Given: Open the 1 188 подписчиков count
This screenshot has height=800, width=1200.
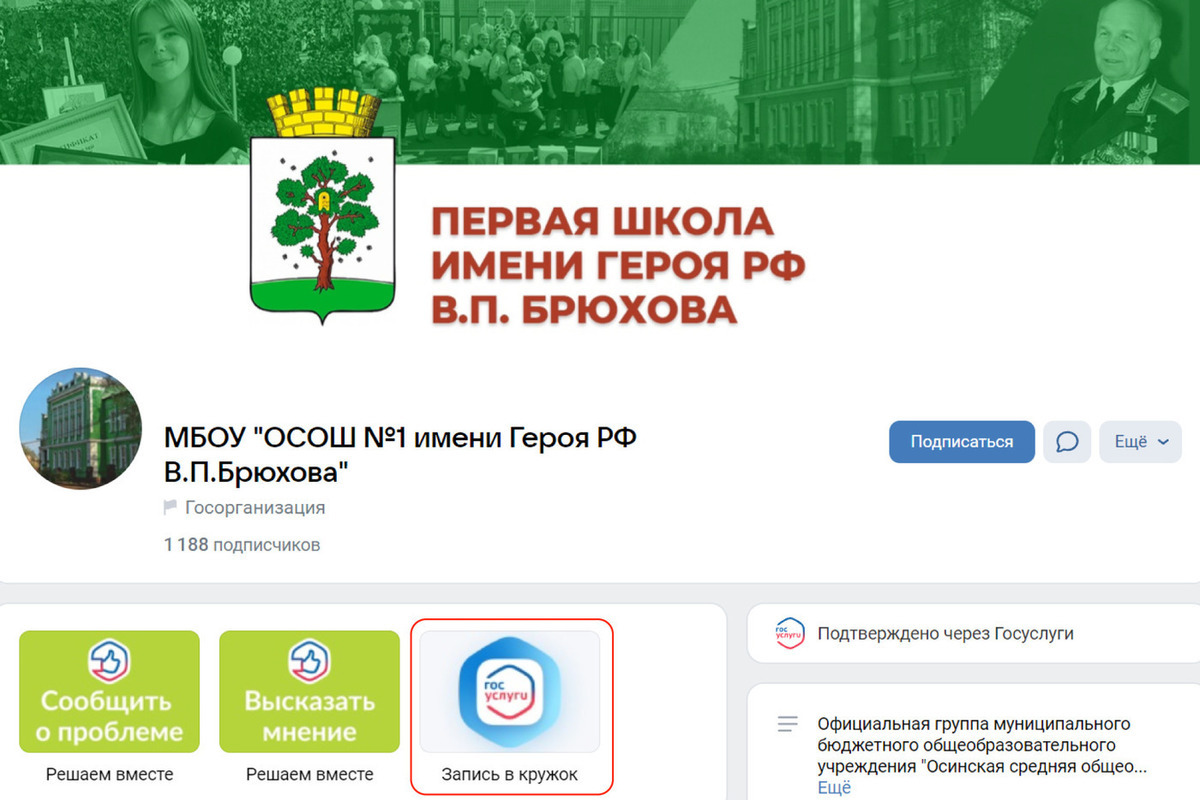Looking at the screenshot, I should point(242,545).
